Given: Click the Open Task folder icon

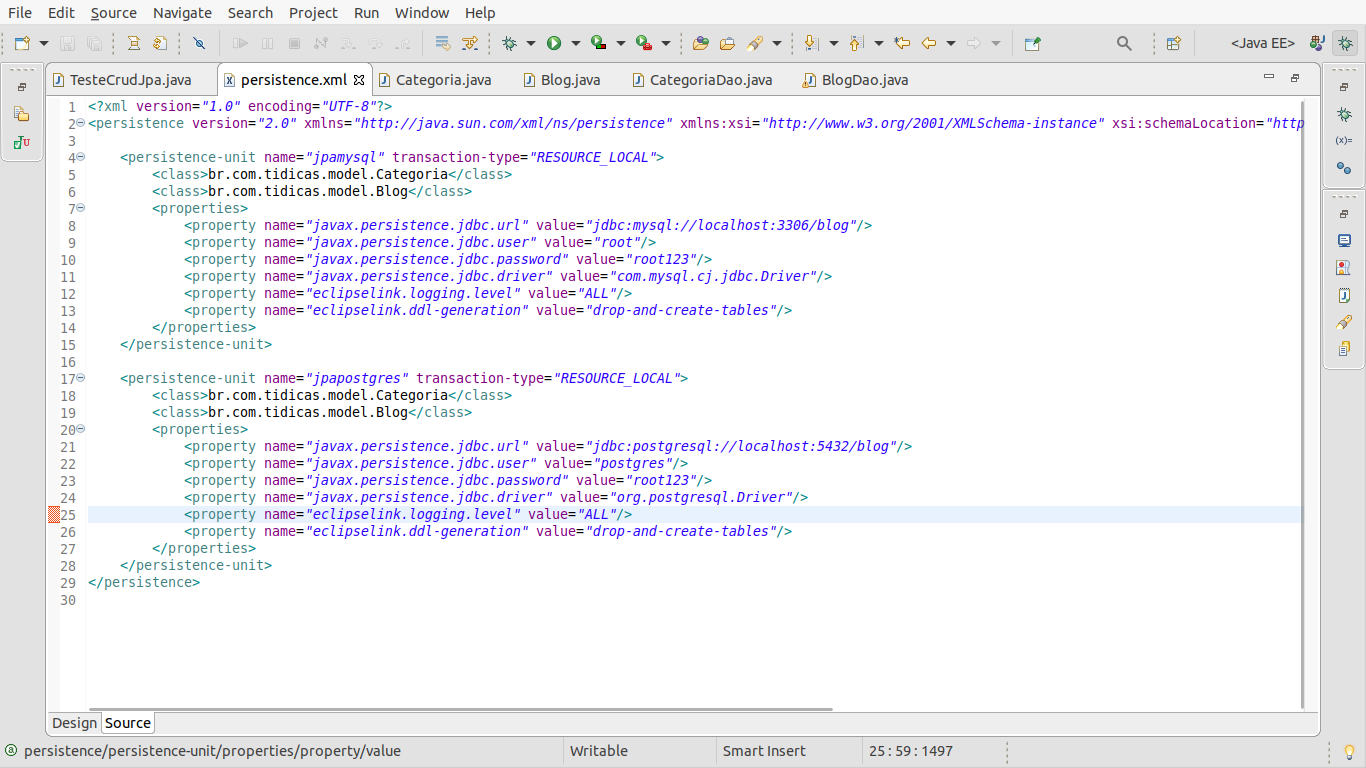Looking at the screenshot, I should click(x=727, y=43).
